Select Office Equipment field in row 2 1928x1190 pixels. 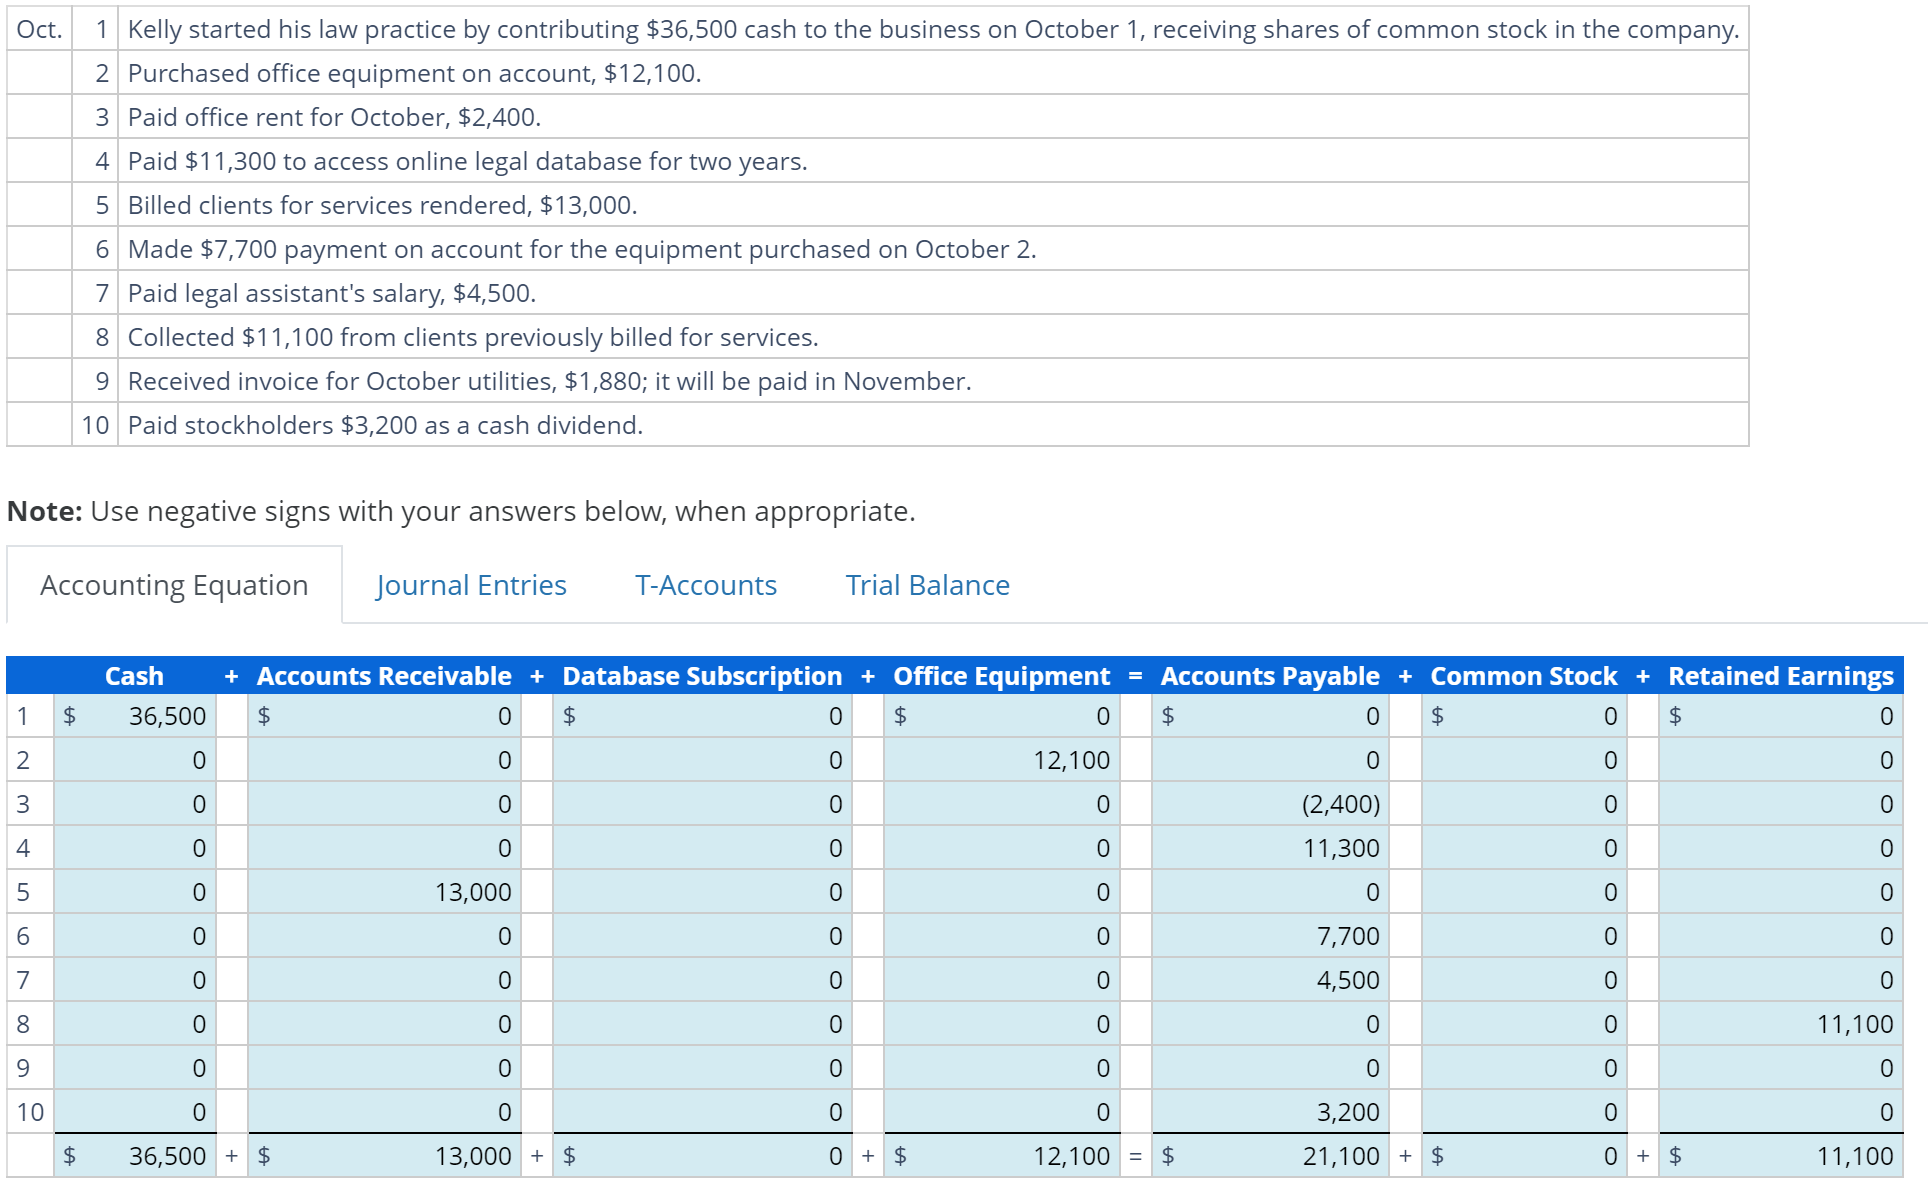coord(1002,760)
